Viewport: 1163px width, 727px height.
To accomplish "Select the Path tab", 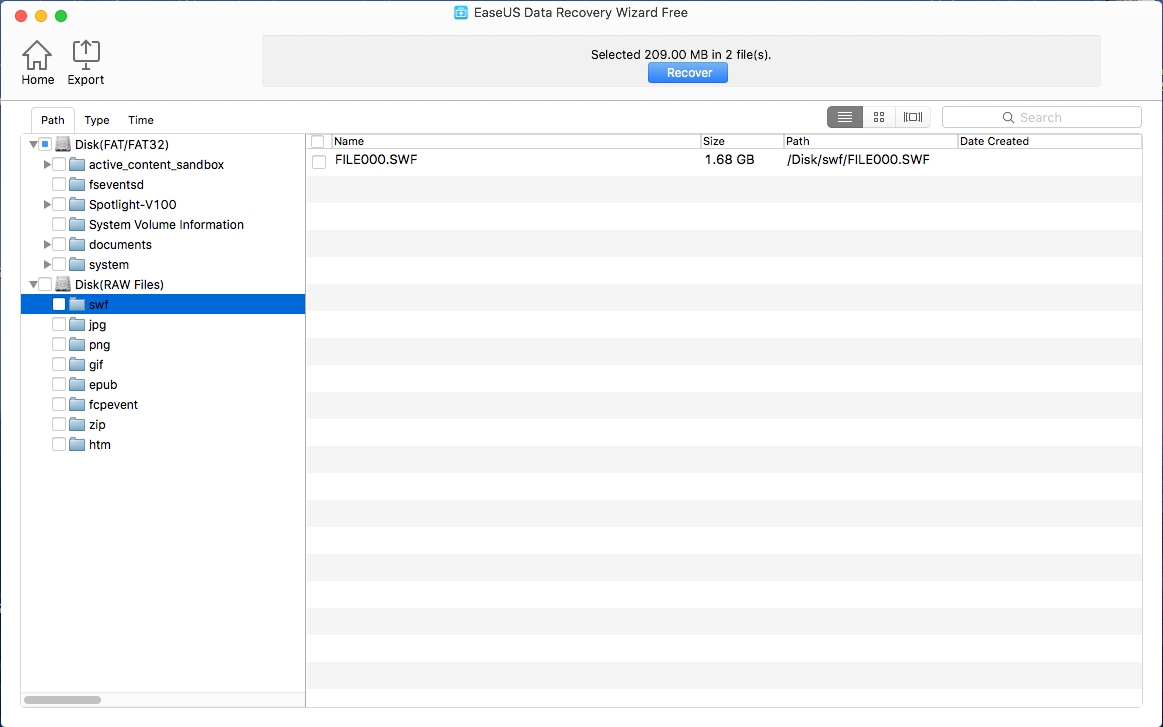I will (53, 119).
